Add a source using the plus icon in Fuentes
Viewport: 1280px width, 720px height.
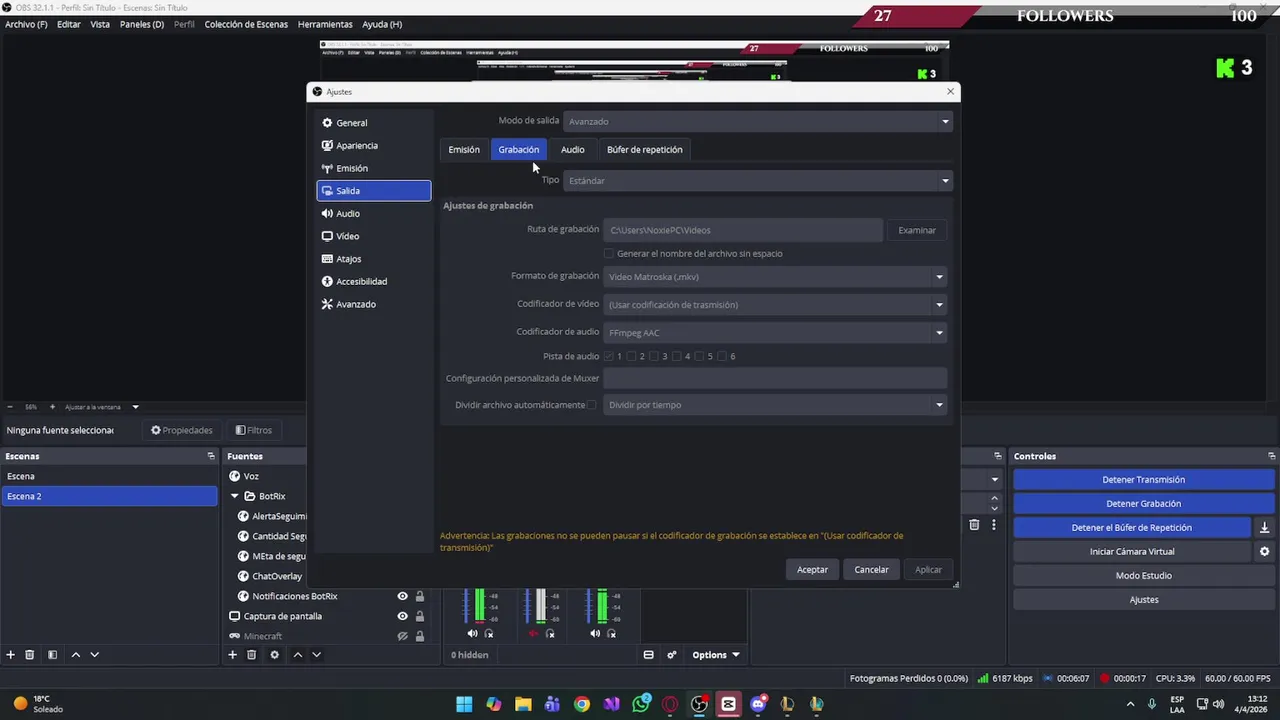point(232,655)
